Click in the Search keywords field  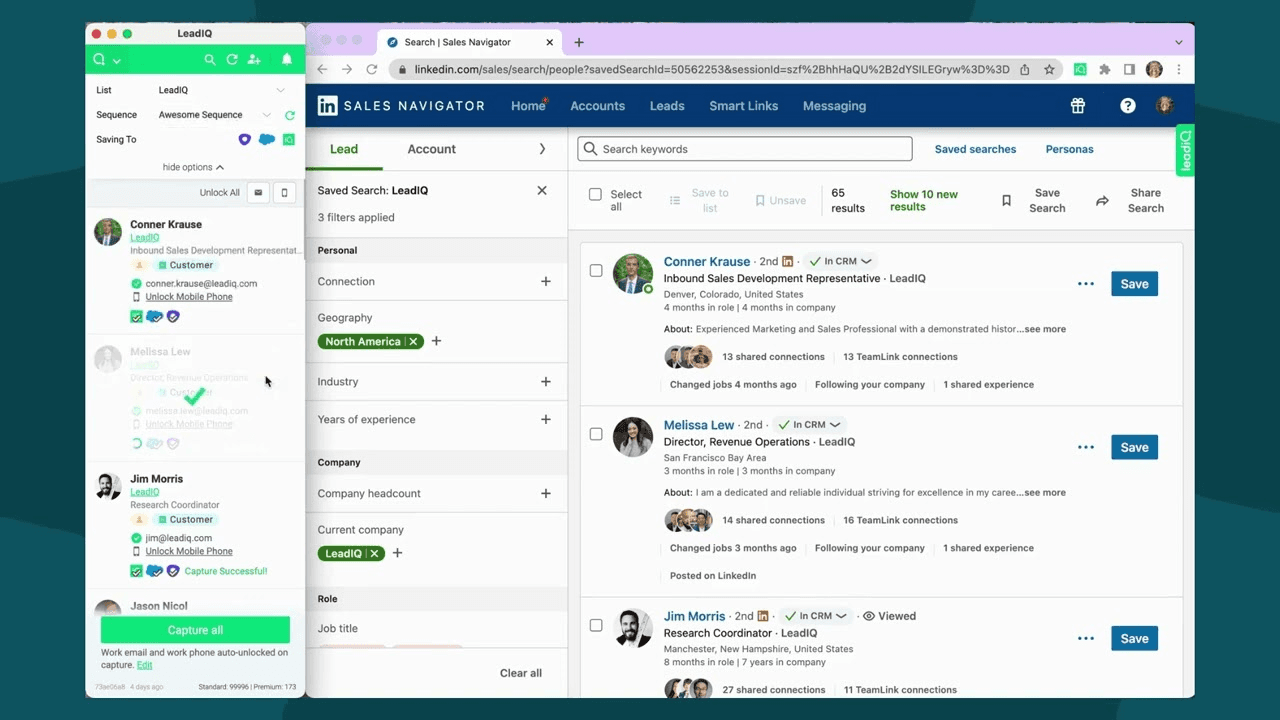(745, 149)
